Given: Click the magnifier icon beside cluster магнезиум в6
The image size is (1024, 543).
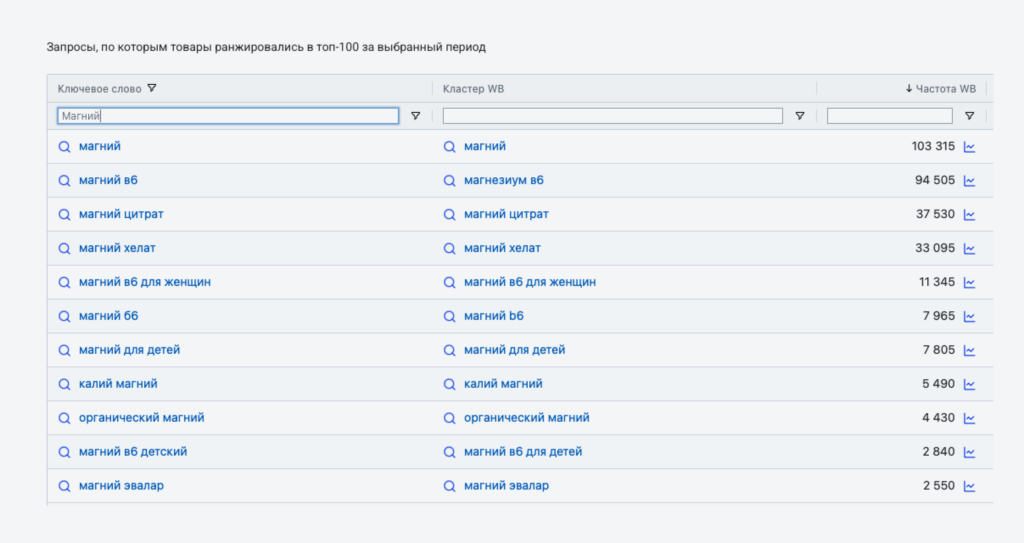Looking at the screenshot, I should [449, 181].
